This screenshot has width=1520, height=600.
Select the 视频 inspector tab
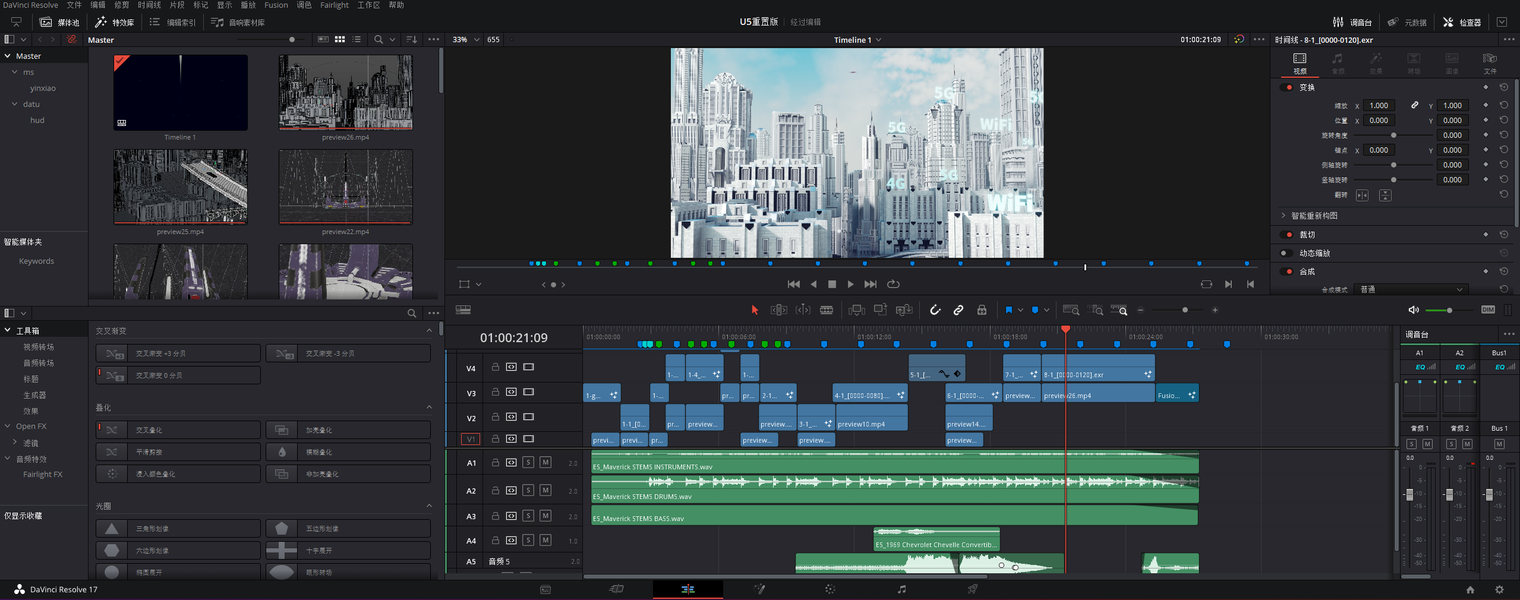1300,63
